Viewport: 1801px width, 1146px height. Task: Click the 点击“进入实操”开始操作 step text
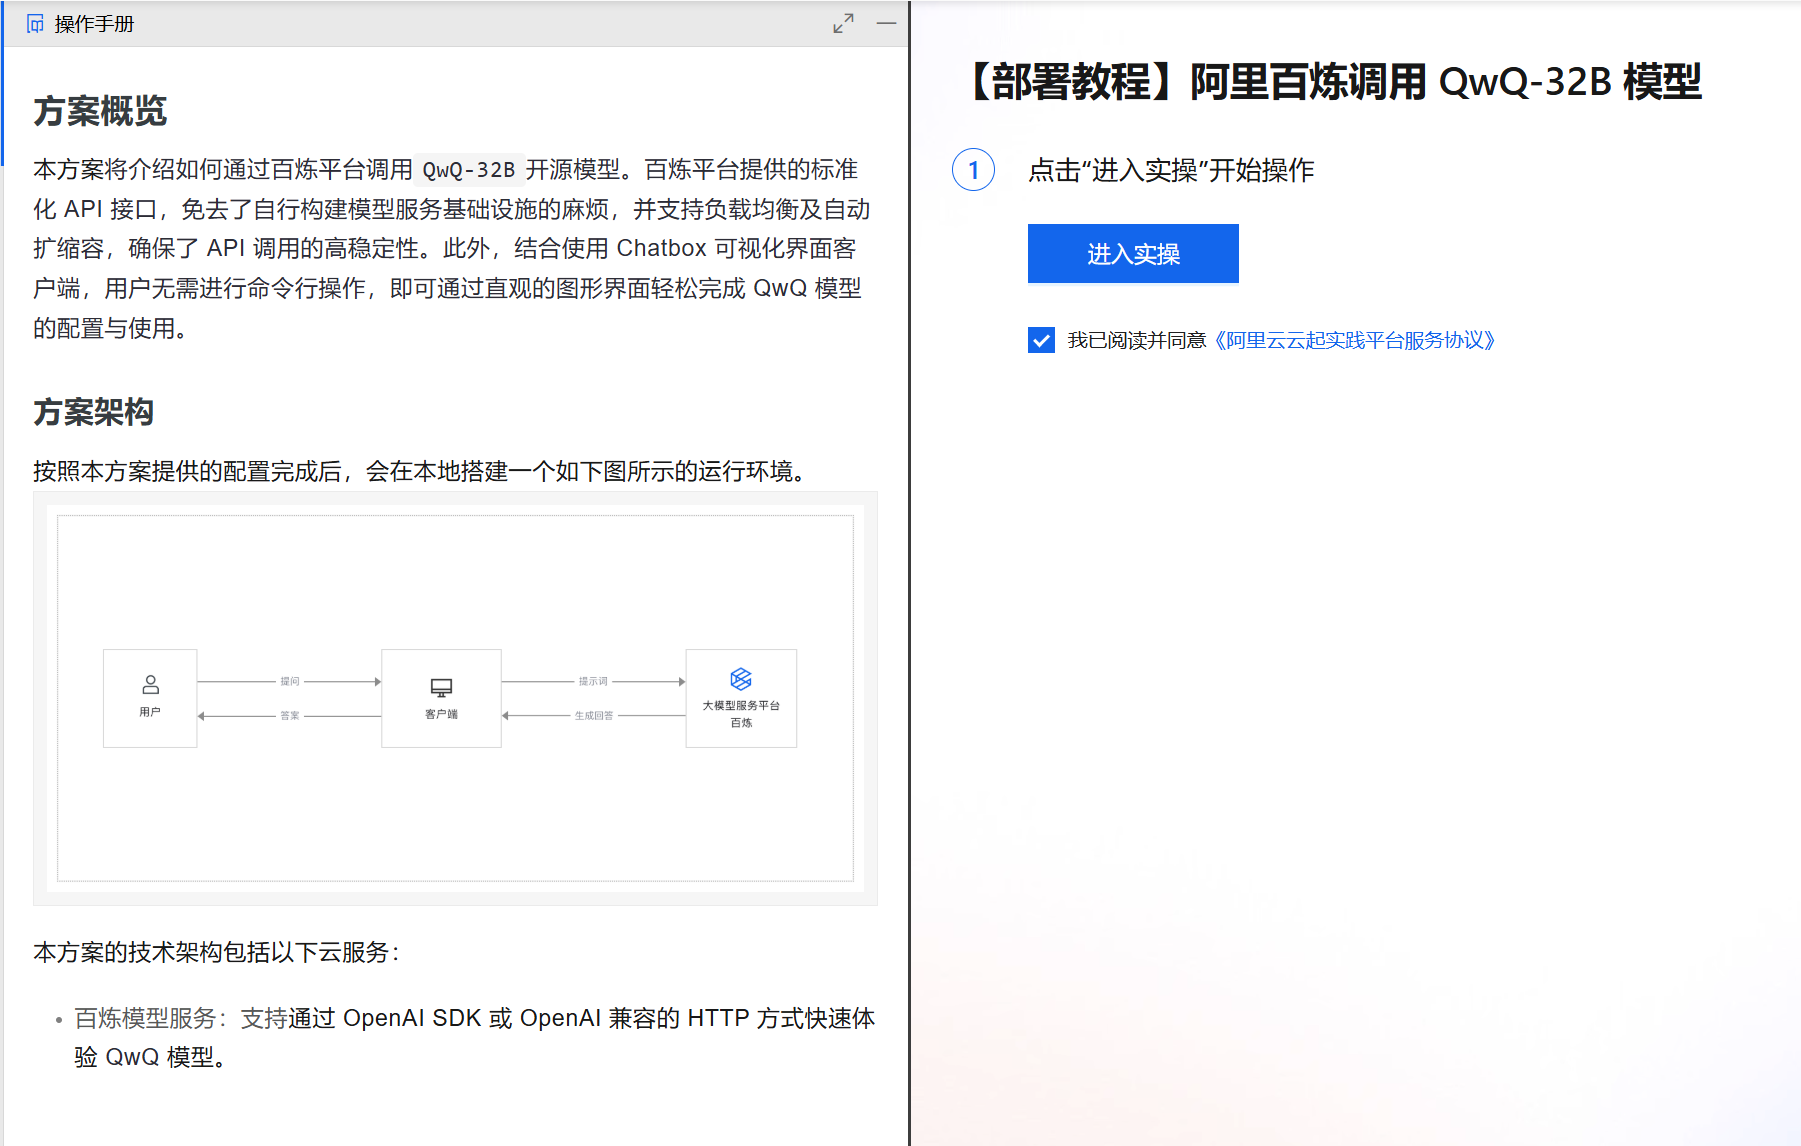1171,170
